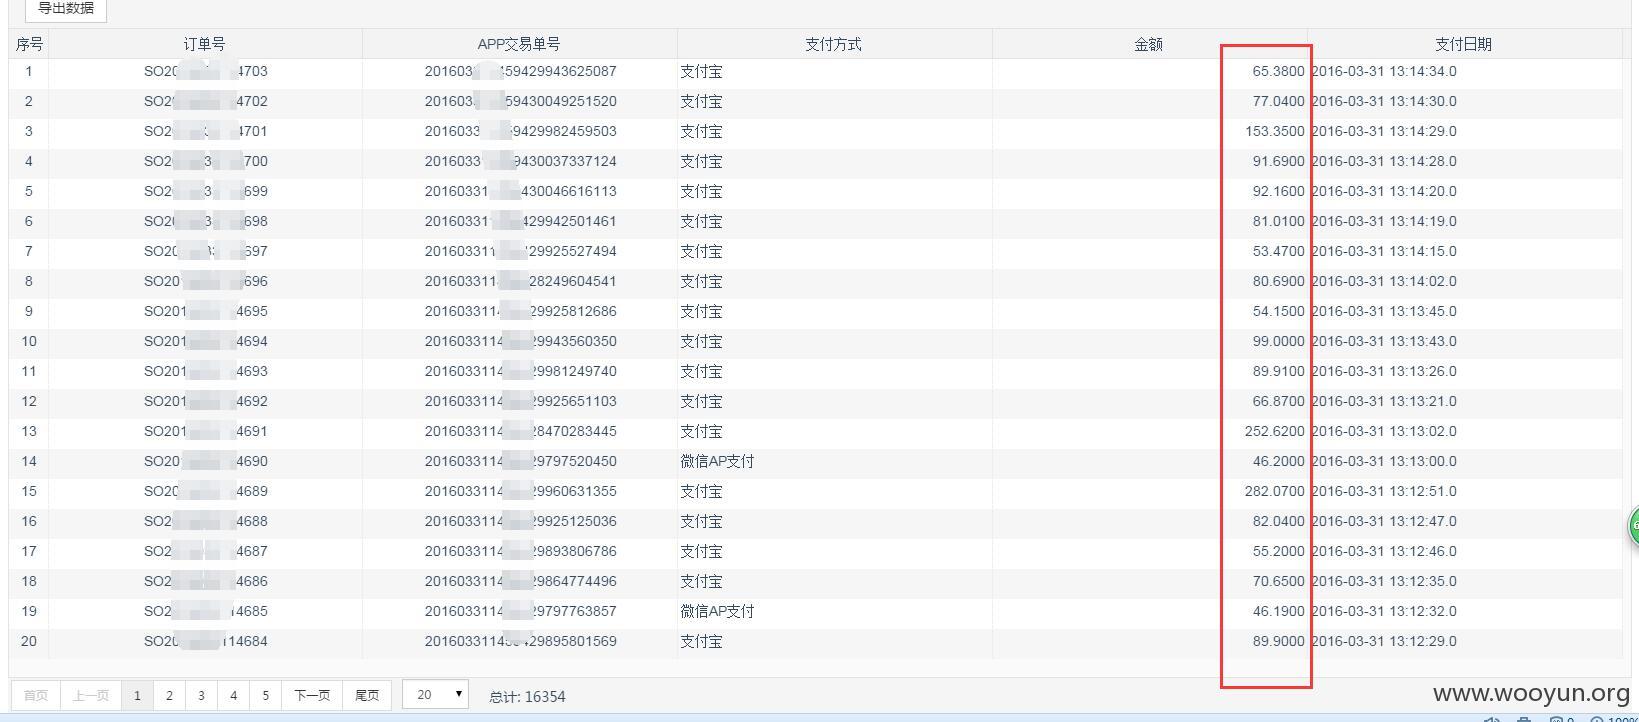Sort by 序号 column header
This screenshot has height=722, width=1639.
29,44
